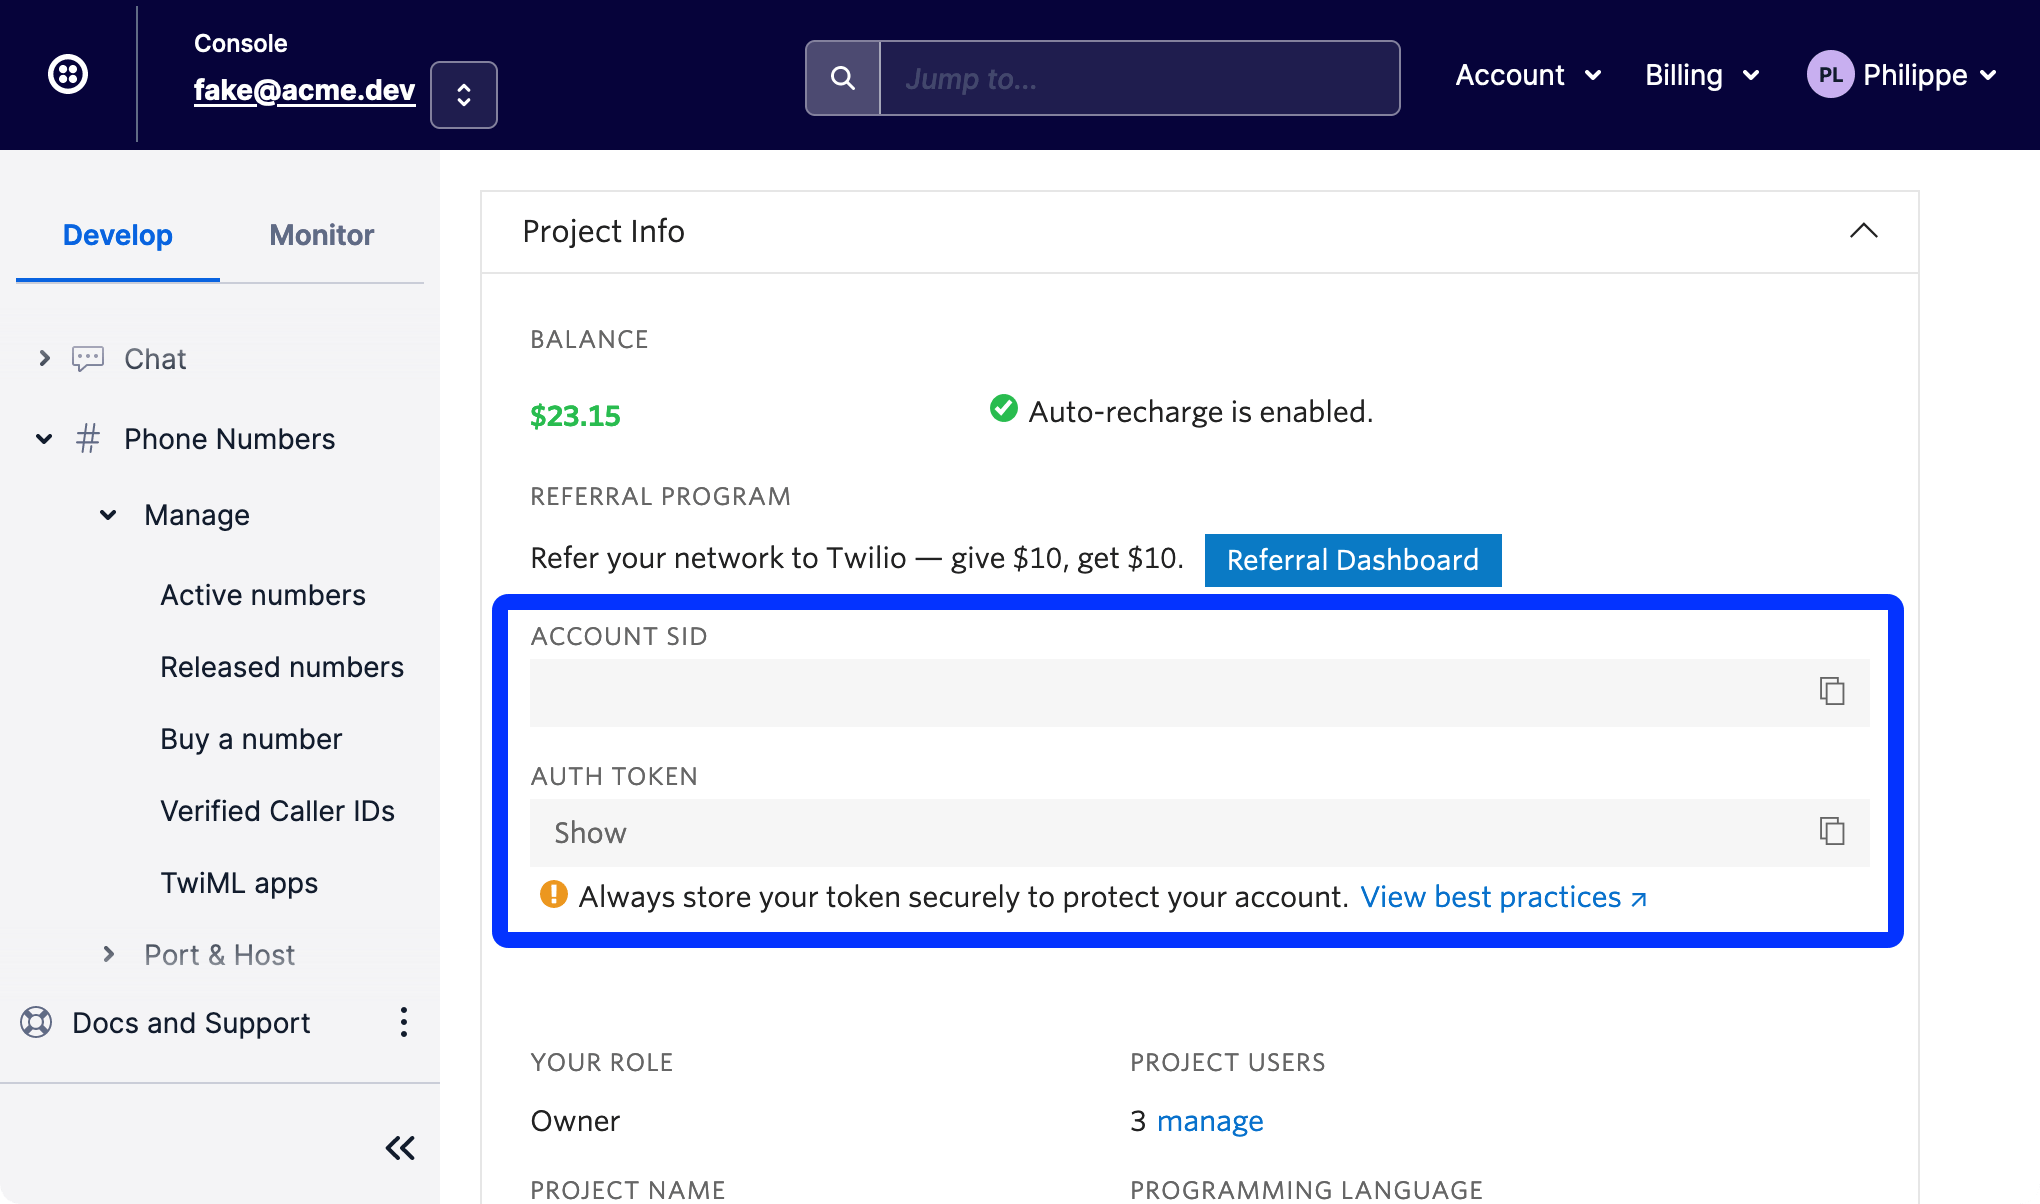Click the account switcher arrows beside fake@acme.dev
This screenshot has height=1204, width=2040.
pyautogui.click(x=463, y=94)
